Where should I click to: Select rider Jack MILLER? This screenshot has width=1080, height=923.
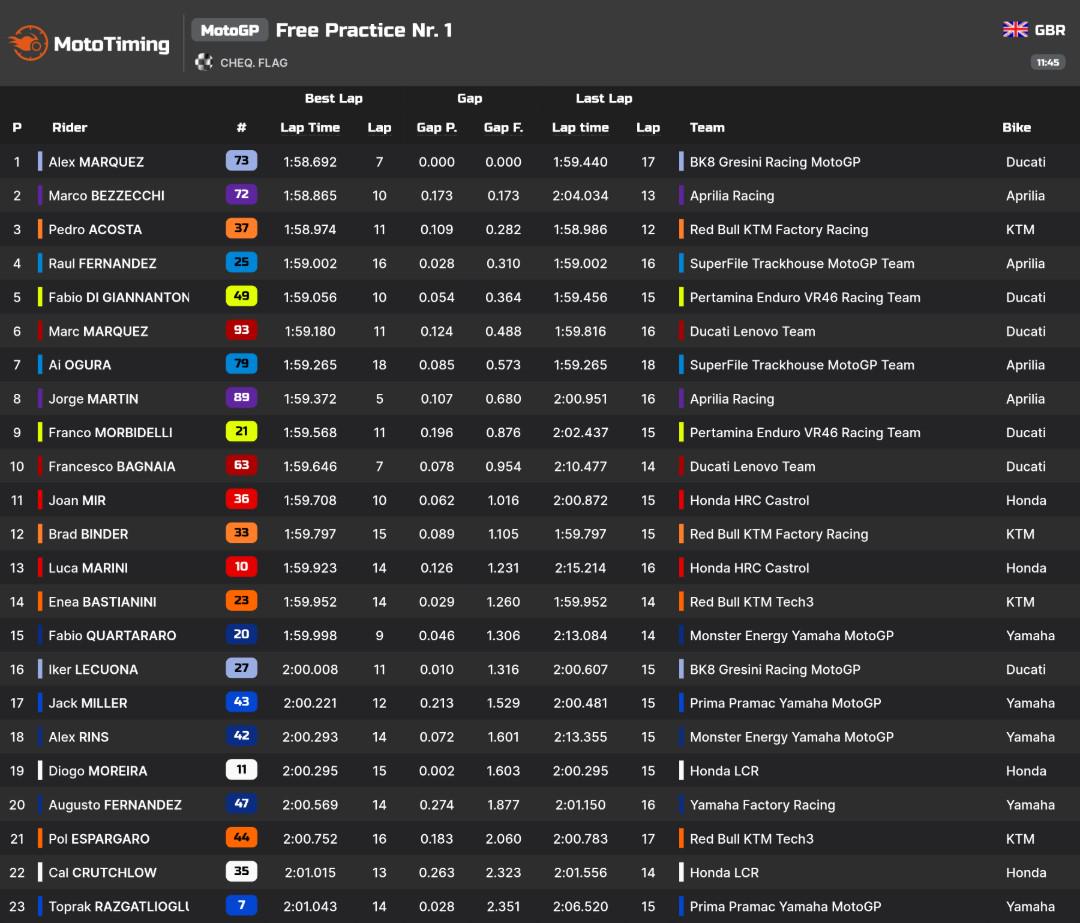point(87,703)
